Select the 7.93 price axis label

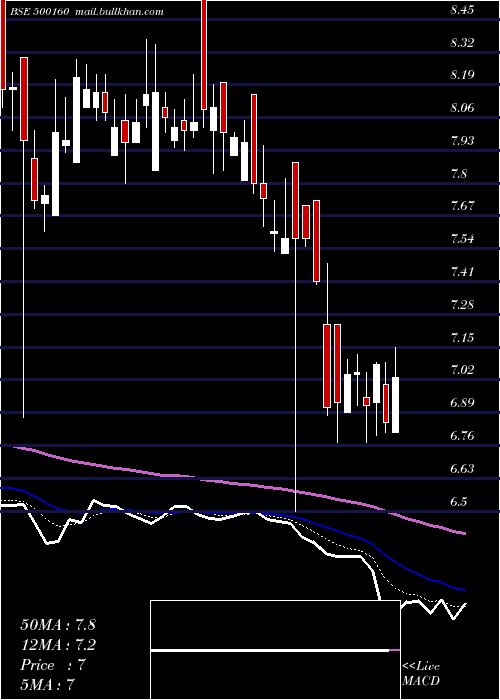[462, 141]
